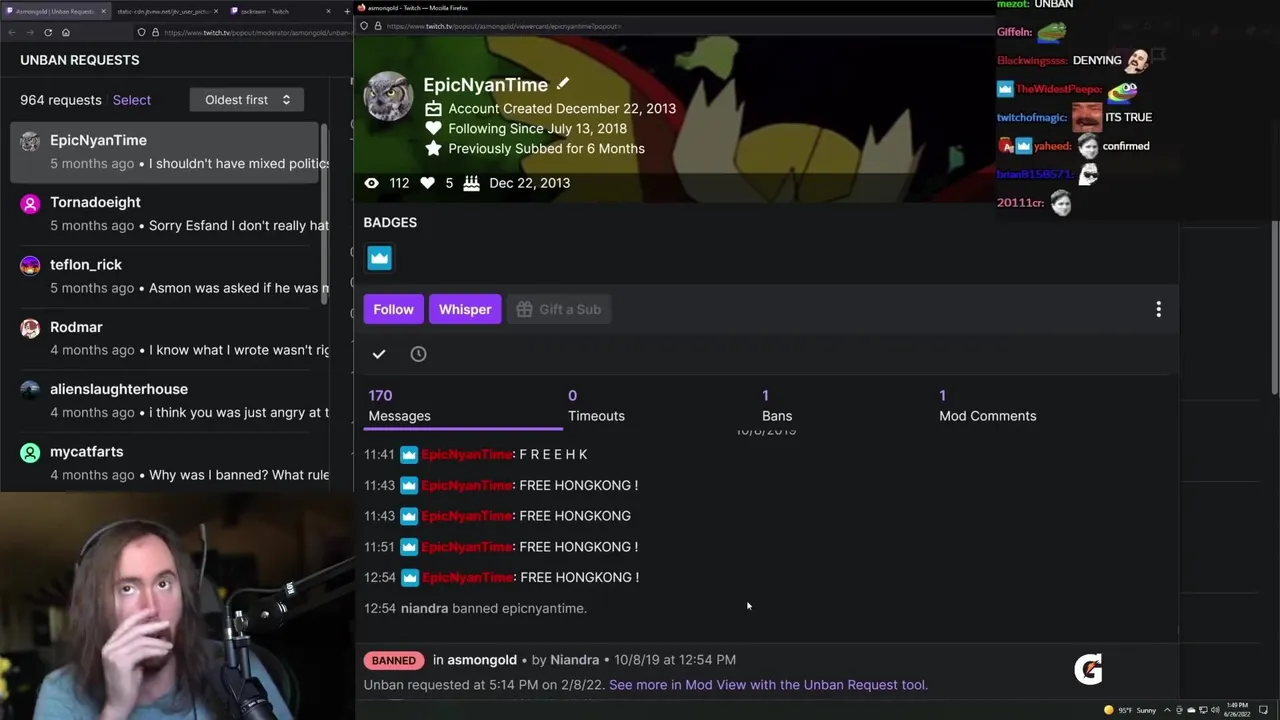Follow EpicNyanTime with the Follow button

[x=393, y=309]
